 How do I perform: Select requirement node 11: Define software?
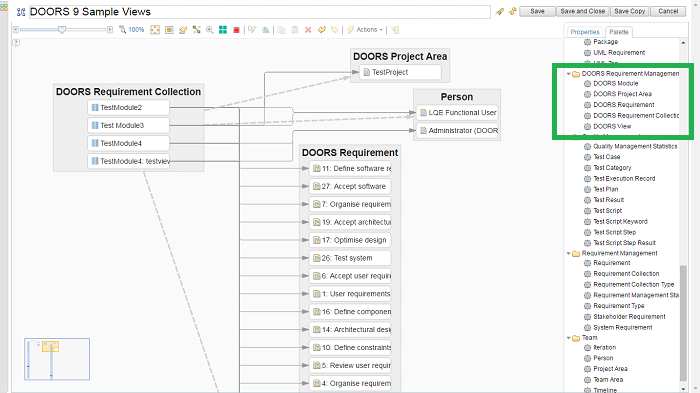(x=350, y=169)
